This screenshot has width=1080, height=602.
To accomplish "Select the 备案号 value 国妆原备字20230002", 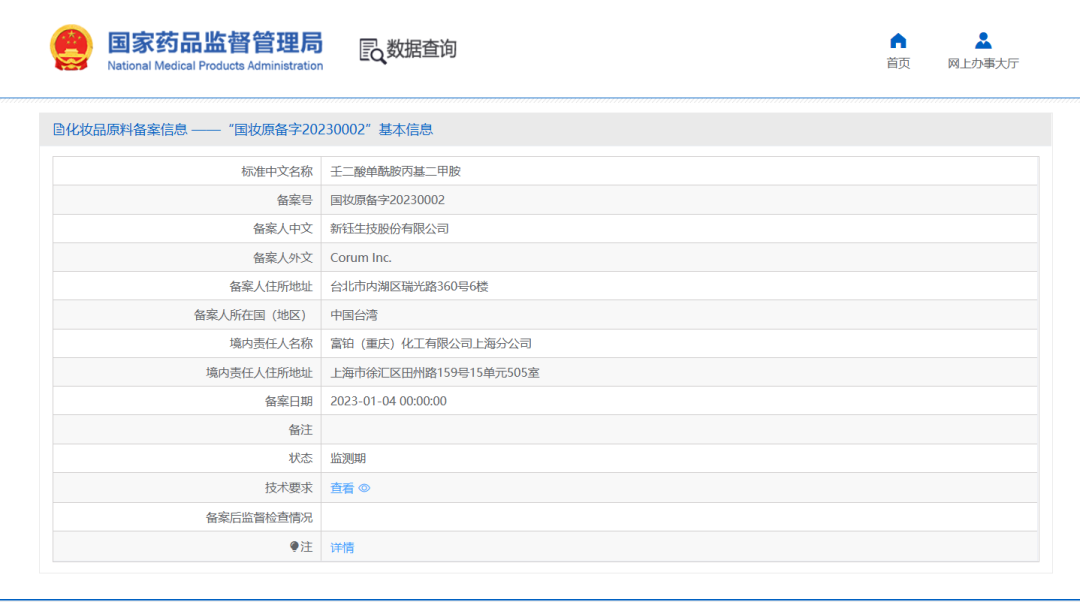I will 387,200.
